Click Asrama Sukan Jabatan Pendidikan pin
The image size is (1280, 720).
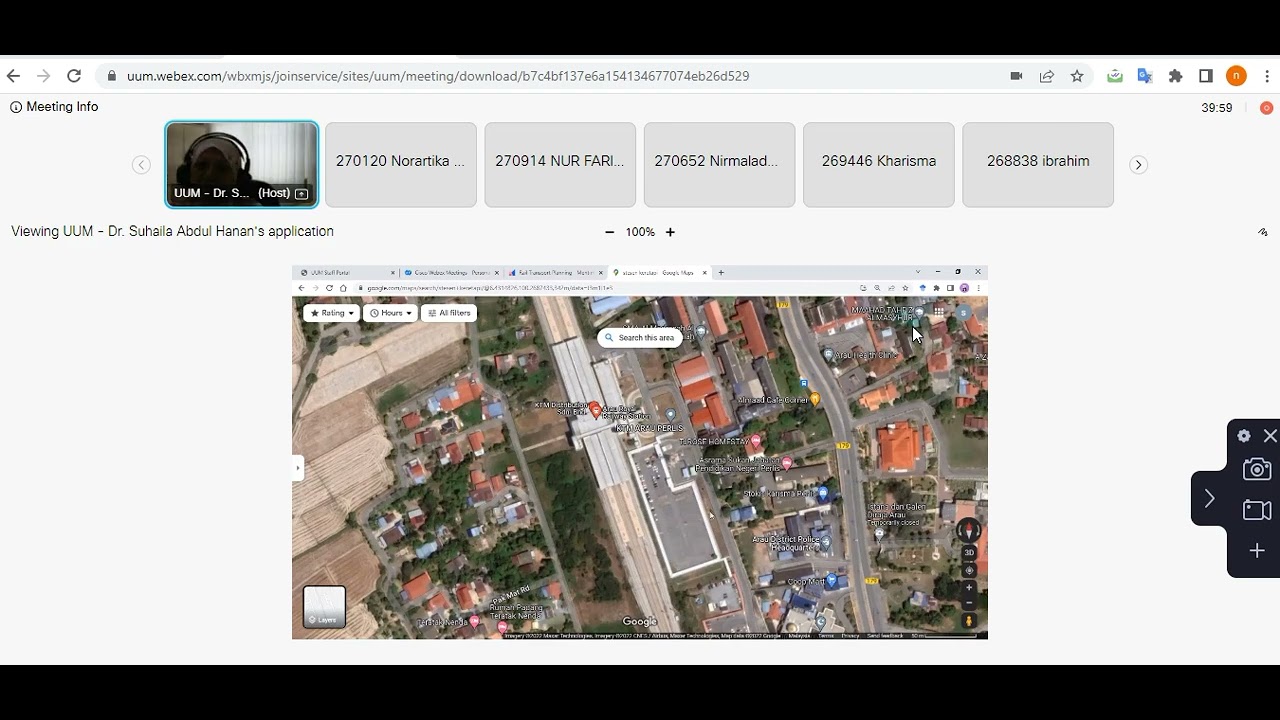pyautogui.click(x=787, y=463)
